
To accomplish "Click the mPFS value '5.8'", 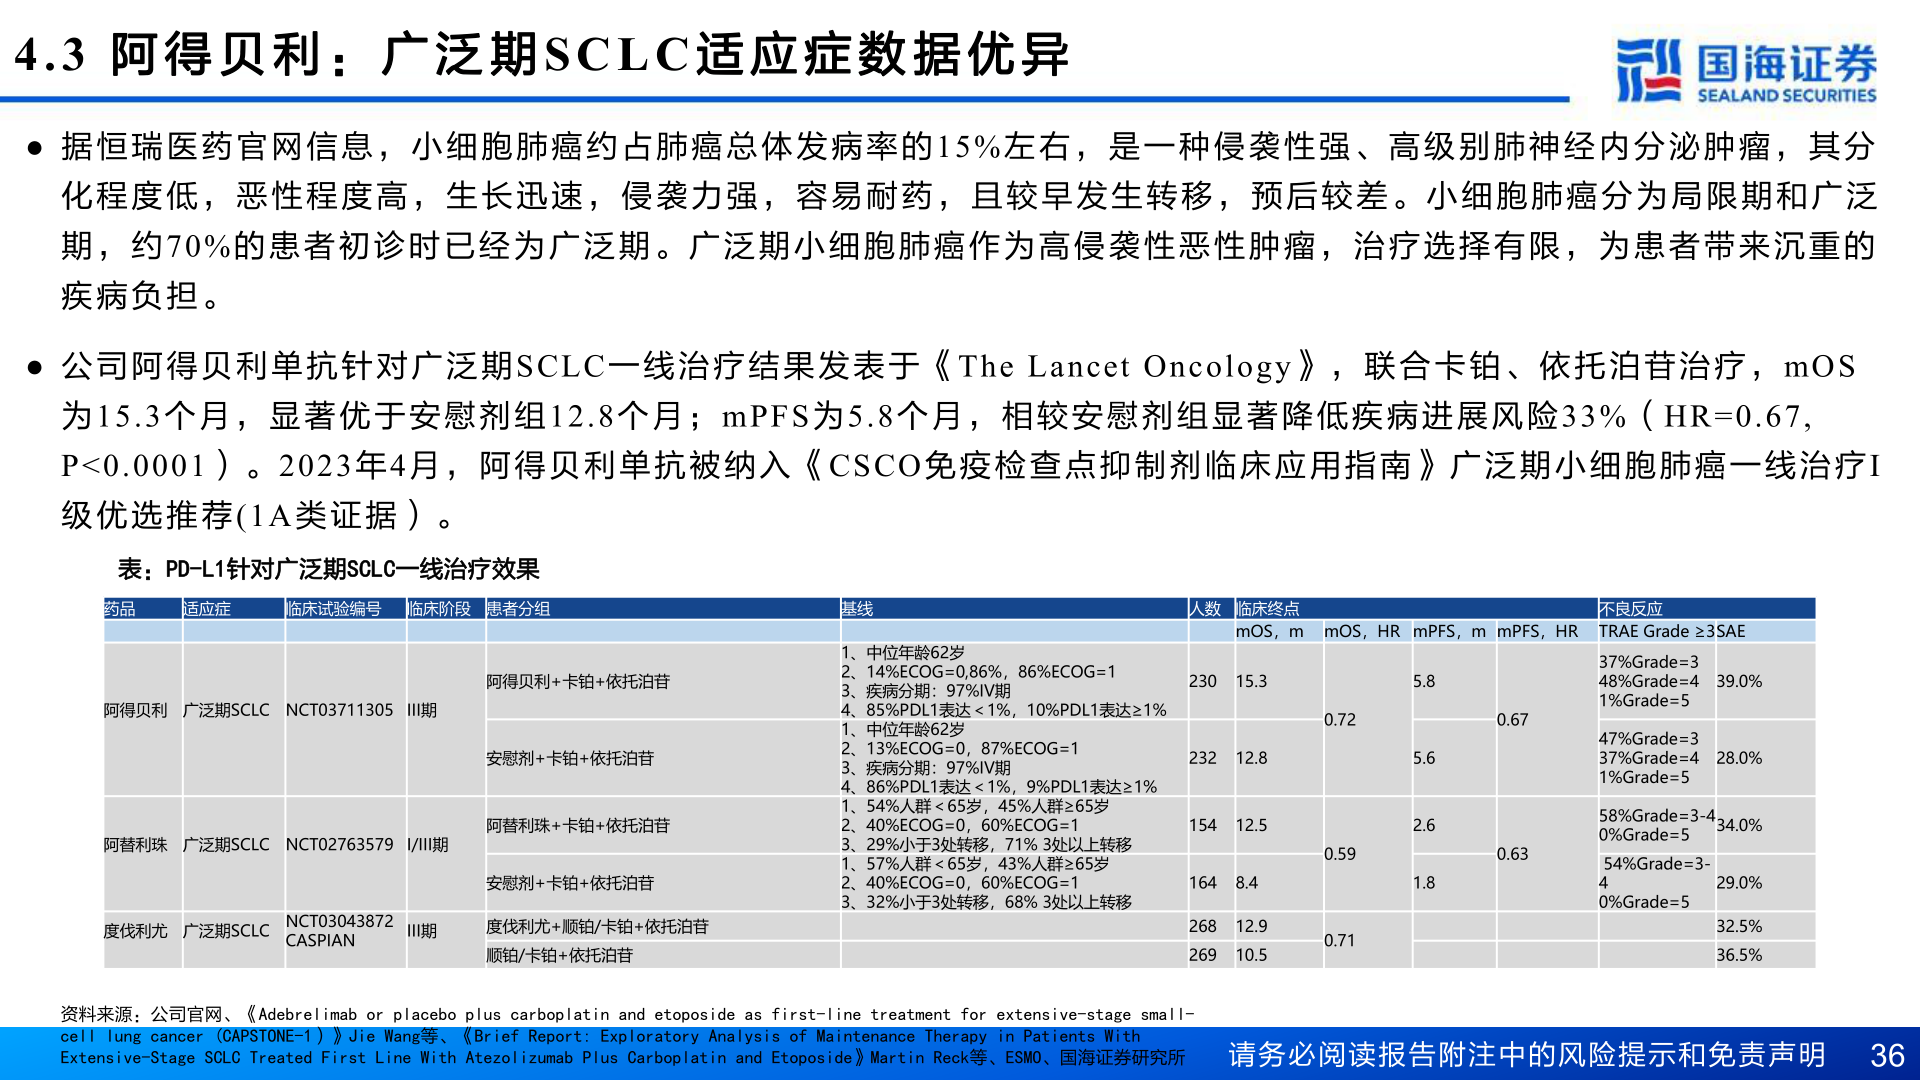I will pyautogui.click(x=1424, y=682).
